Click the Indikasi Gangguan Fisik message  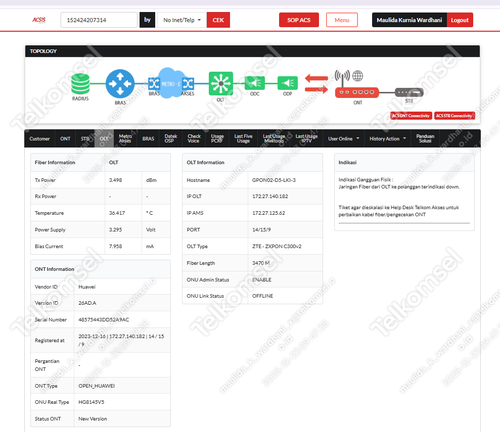(x=399, y=183)
